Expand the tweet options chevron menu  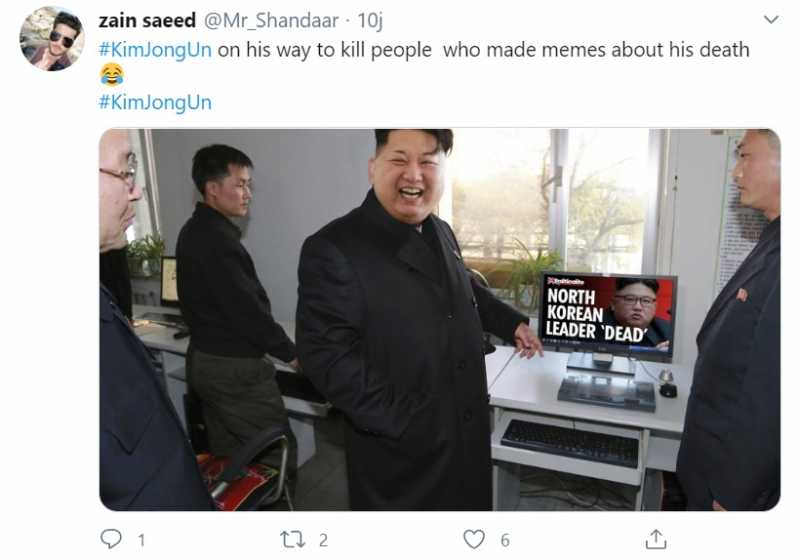point(771,20)
